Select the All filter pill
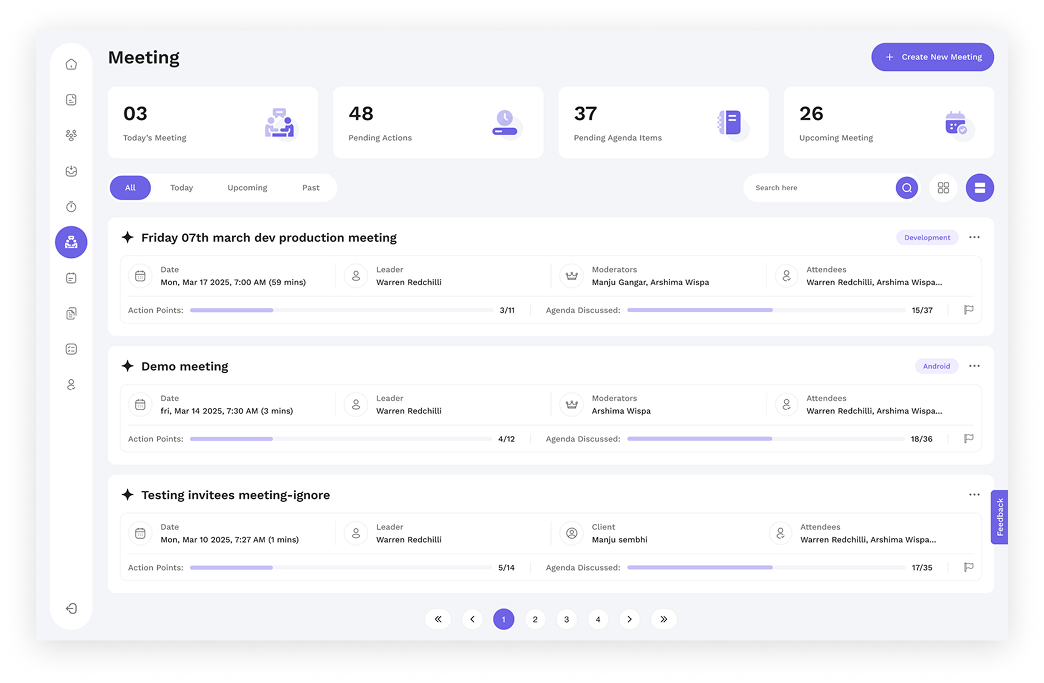 [x=130, y=188]
